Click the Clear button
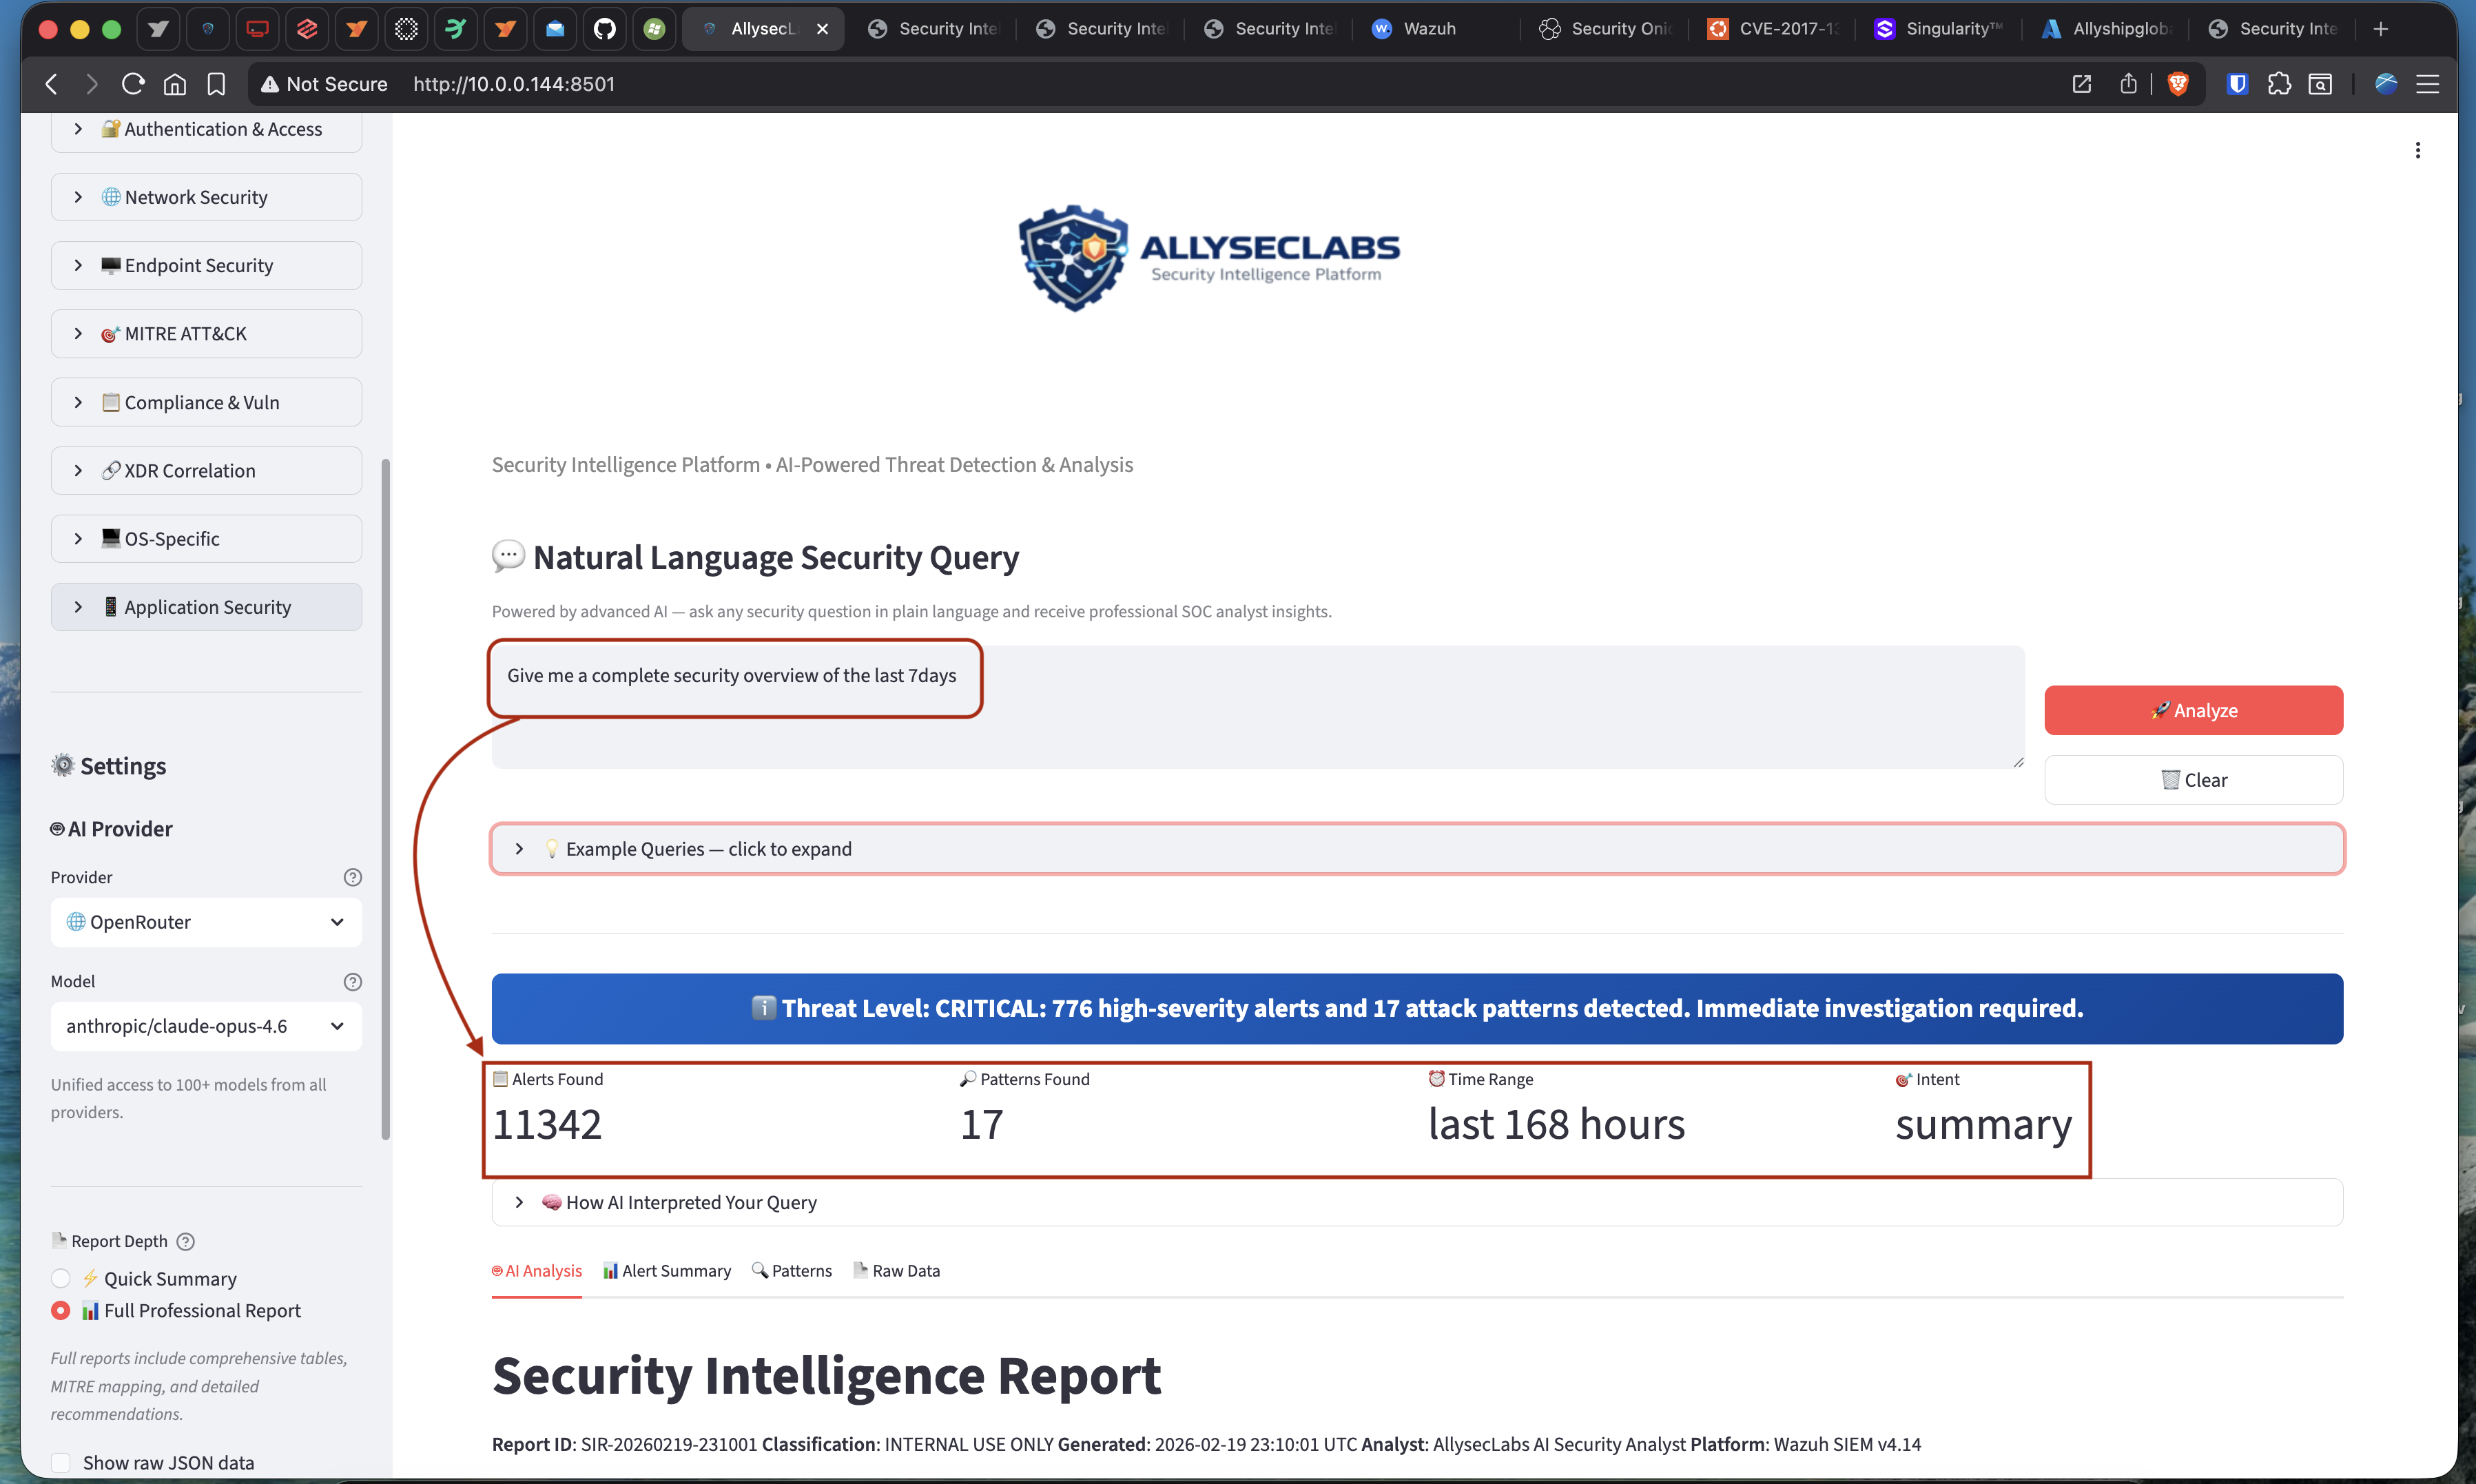2476x1484 pixels. click(2193, 780)
